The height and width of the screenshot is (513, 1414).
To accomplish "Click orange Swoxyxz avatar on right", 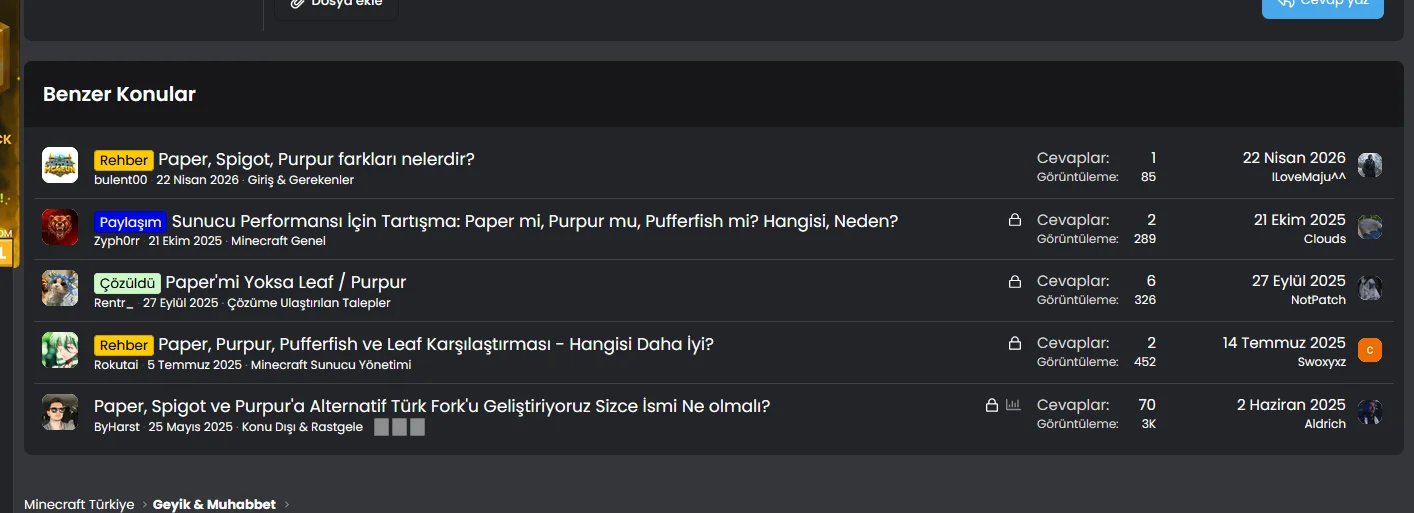I will click(x=1370, y=350).
